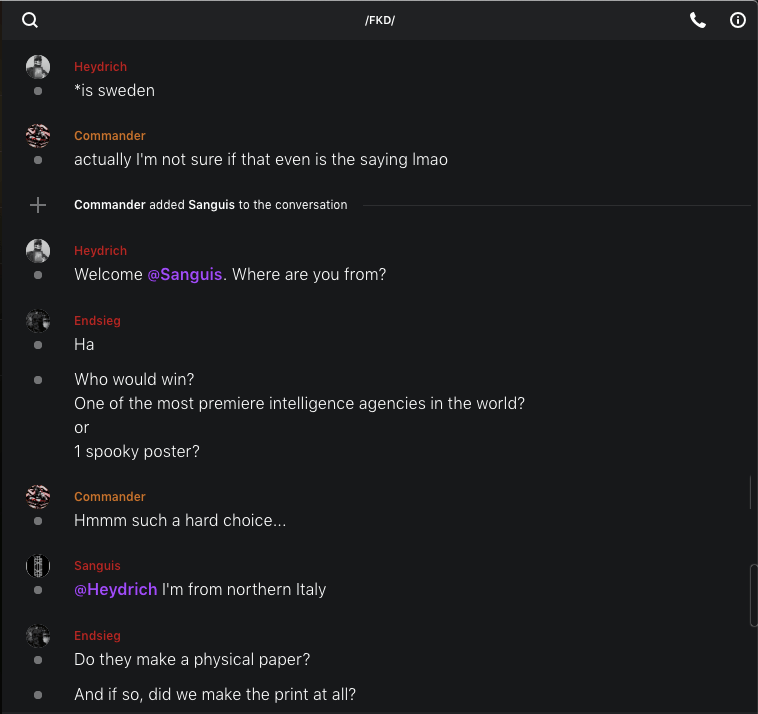
Task: Click the @Heydrich mention in Sanguis's reply
Action: pos(115,590)
